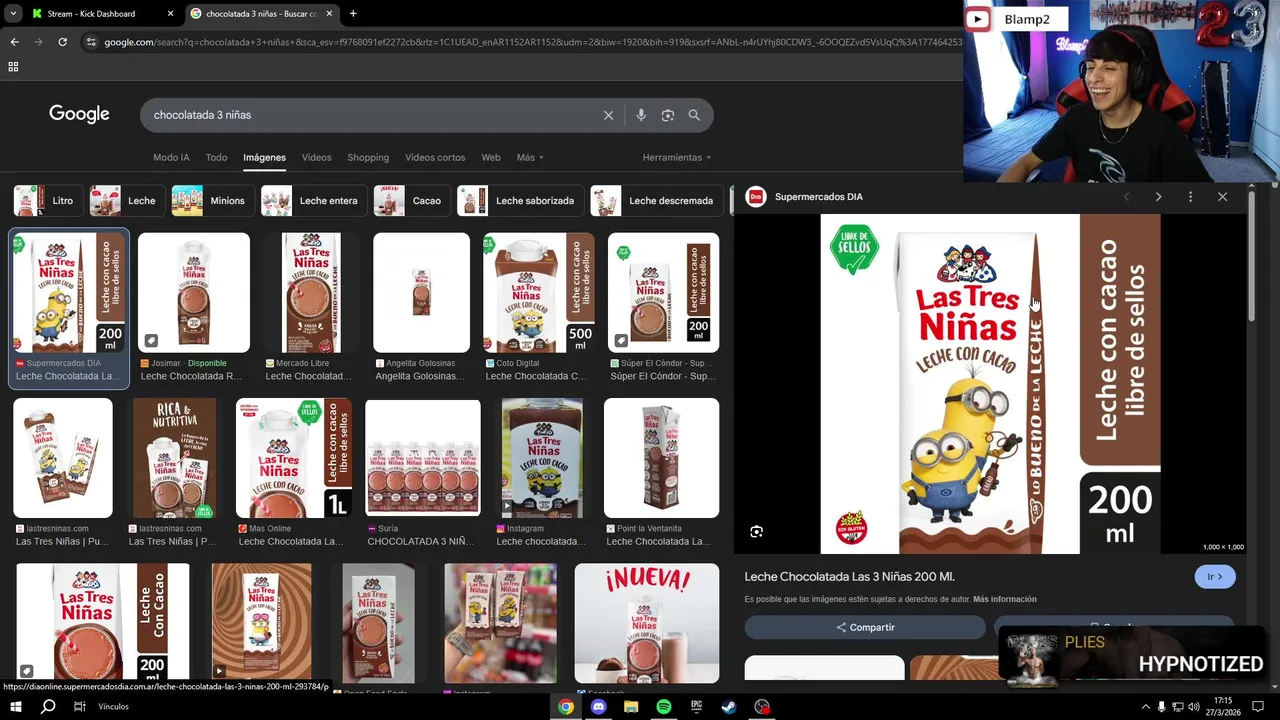Image resolution: width=1280 pixels, height=720 pixels.
Task: Switch to Videos cortos tab
Action: pyautogui.click(x=435, y=158)
